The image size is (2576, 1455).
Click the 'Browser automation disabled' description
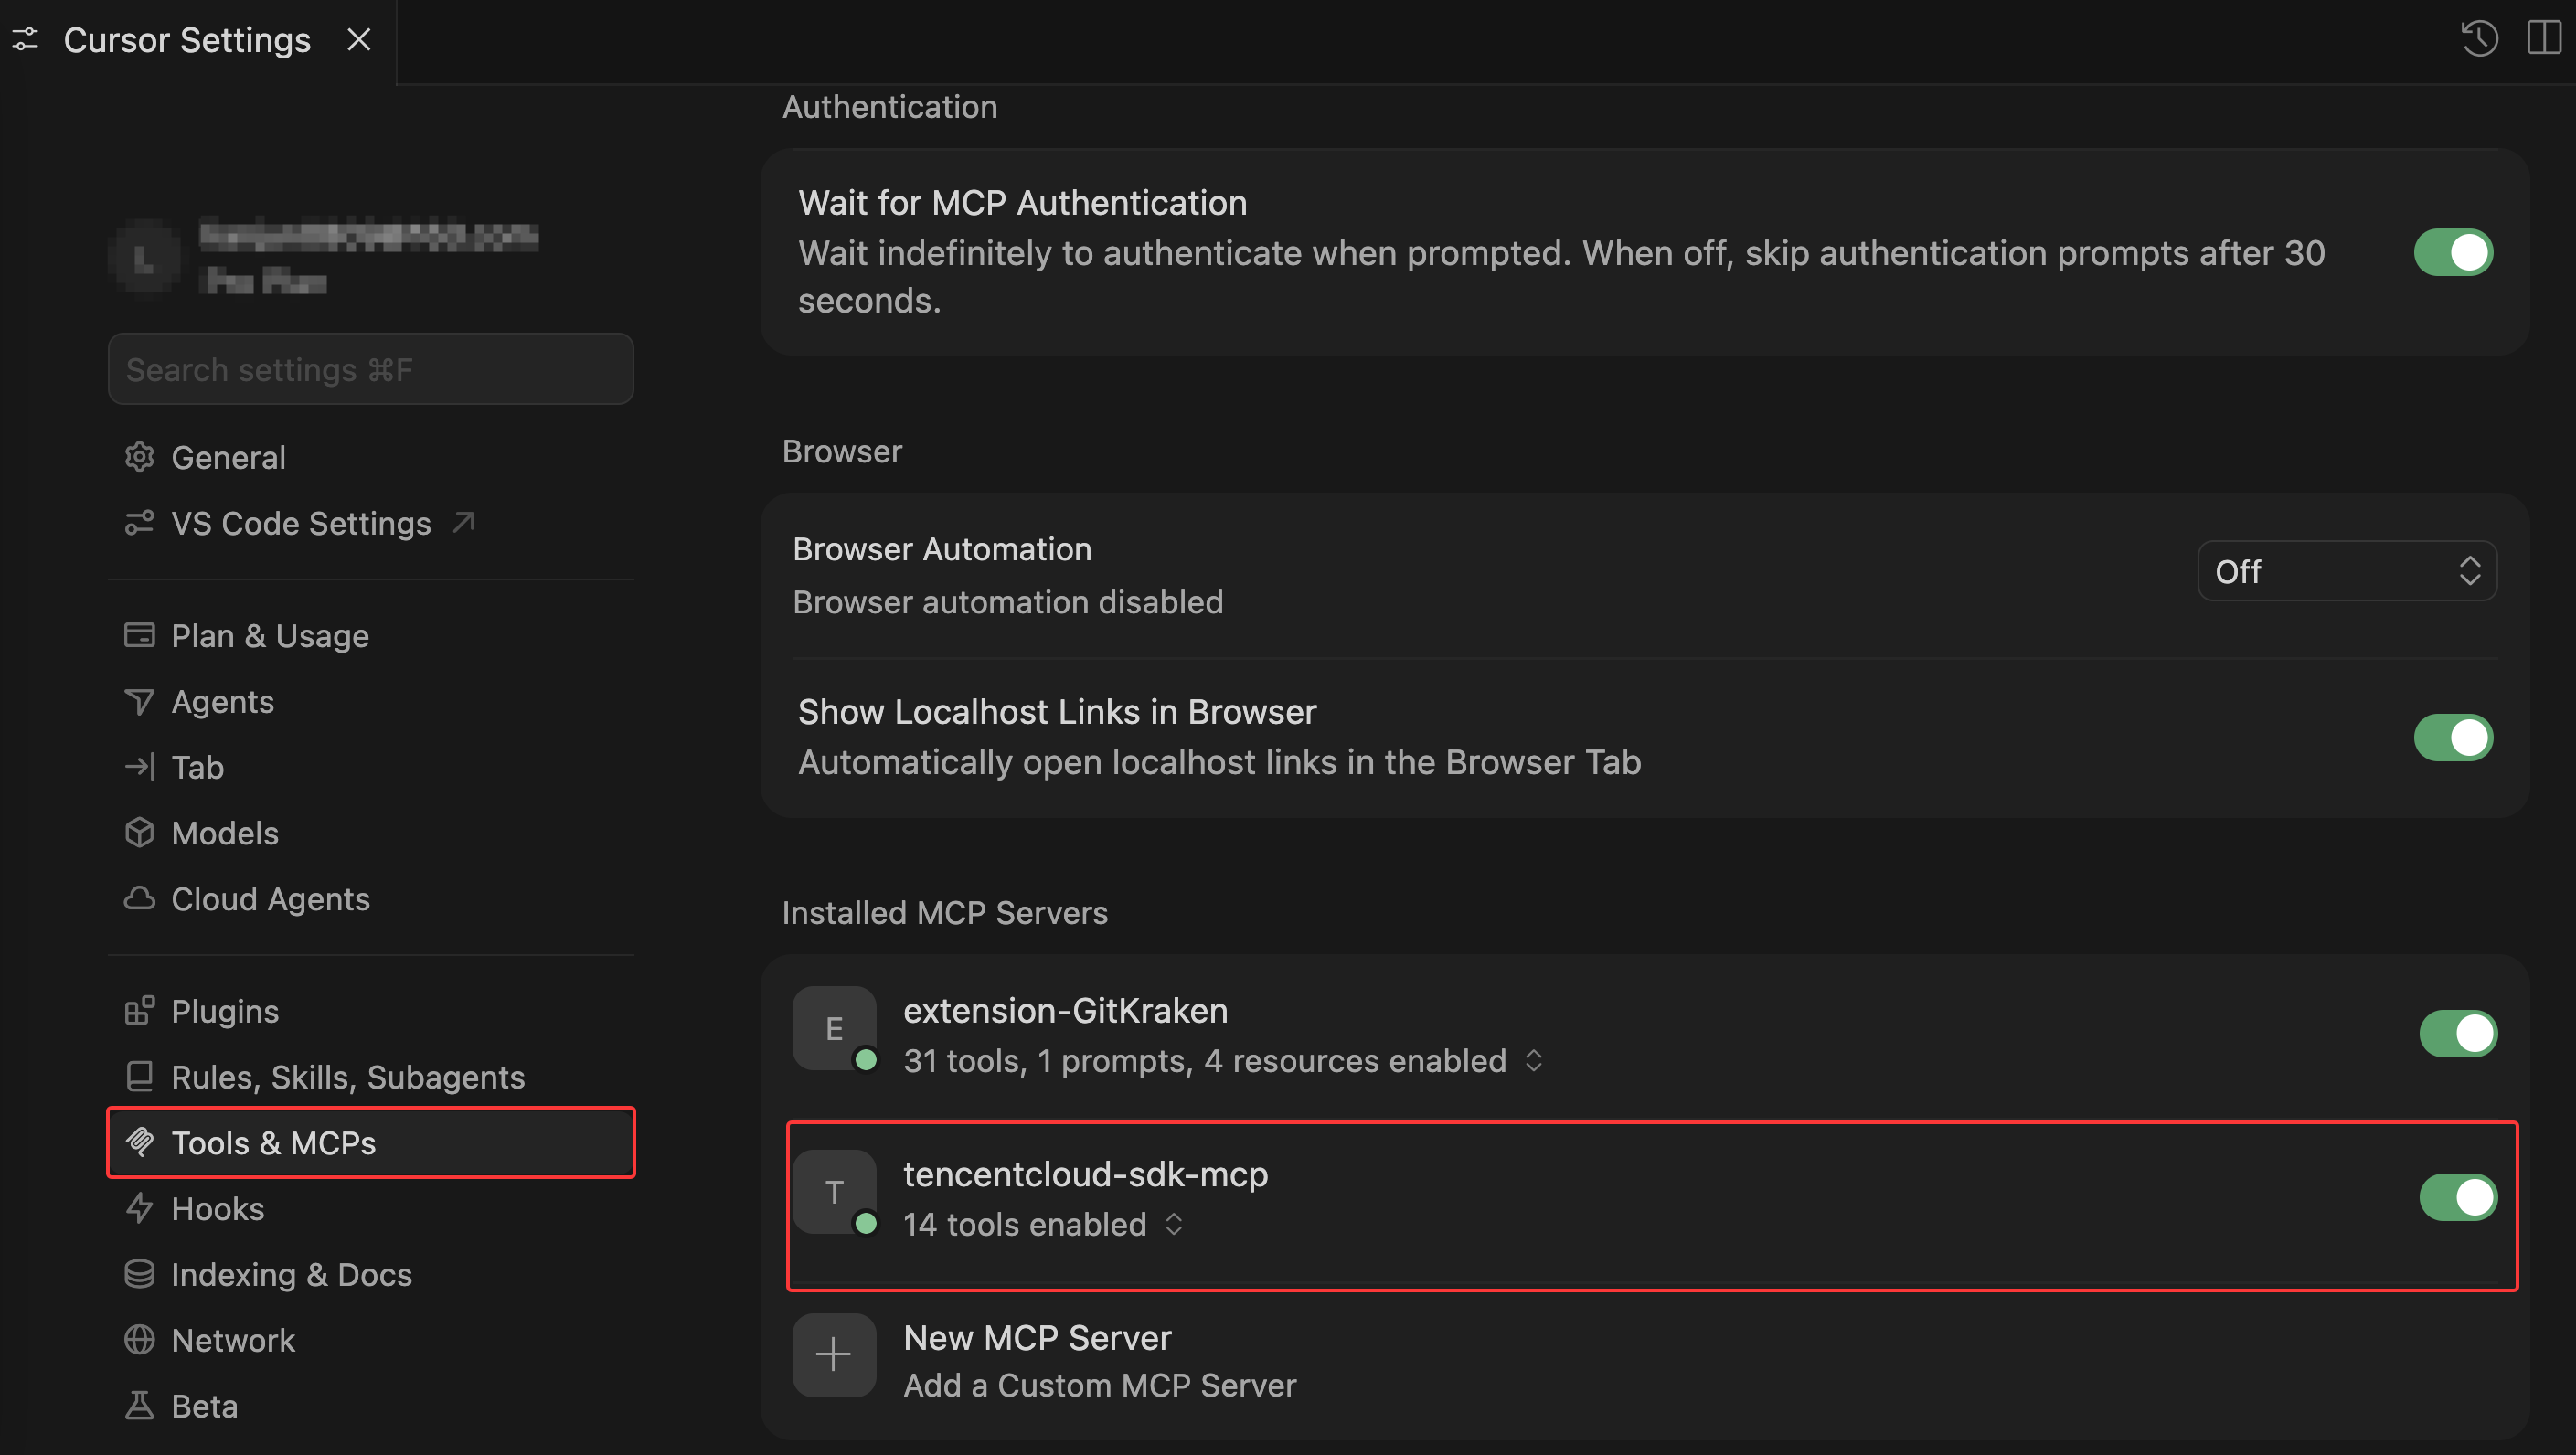click(x=1007, y=602)
